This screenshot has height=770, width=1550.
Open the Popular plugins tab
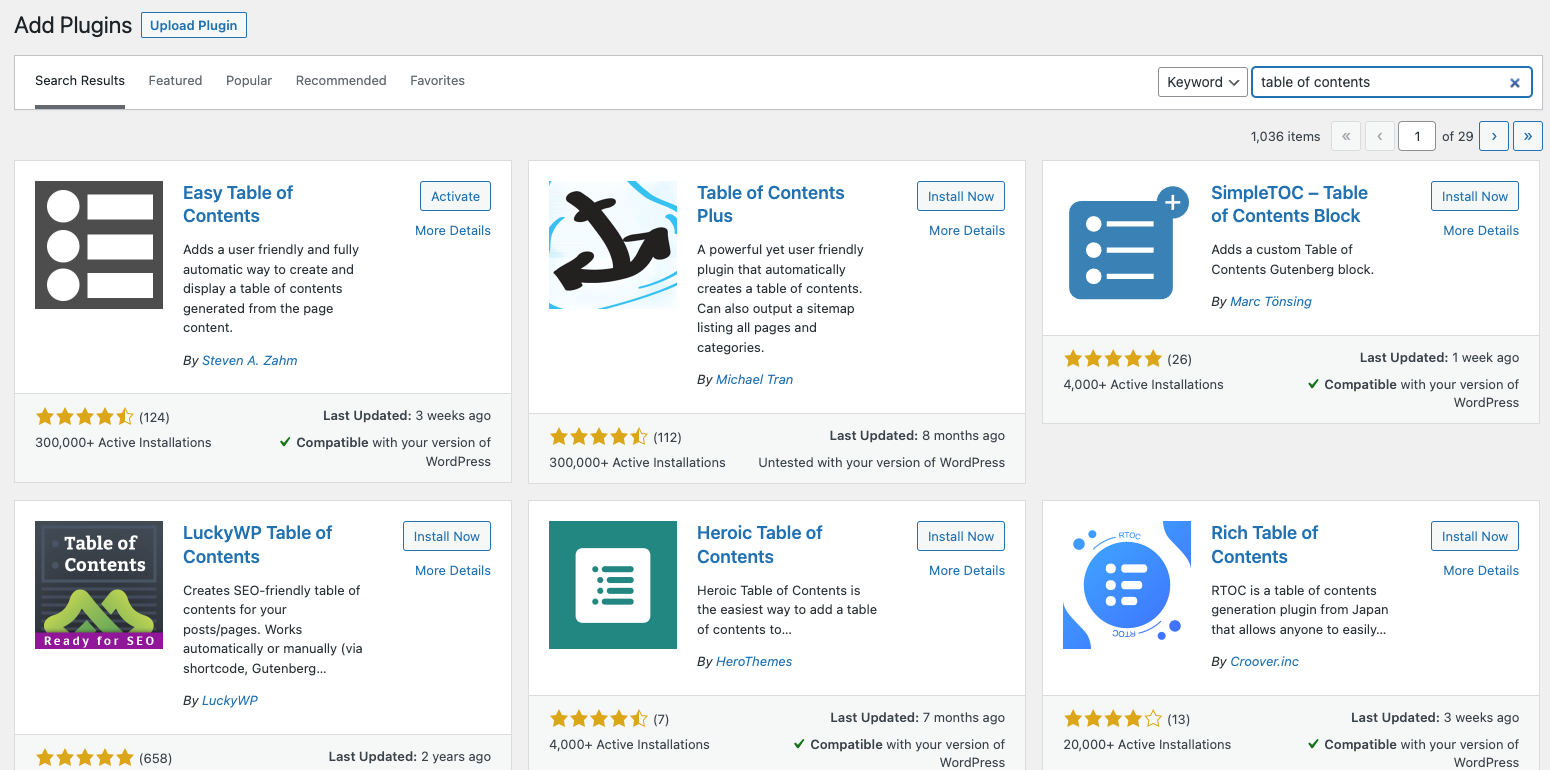click(x=248, y=80)
